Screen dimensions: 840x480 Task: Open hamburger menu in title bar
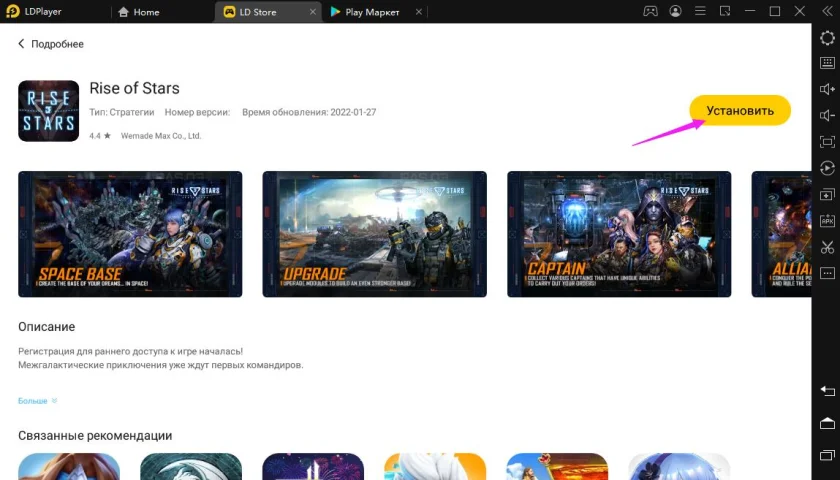700,11
